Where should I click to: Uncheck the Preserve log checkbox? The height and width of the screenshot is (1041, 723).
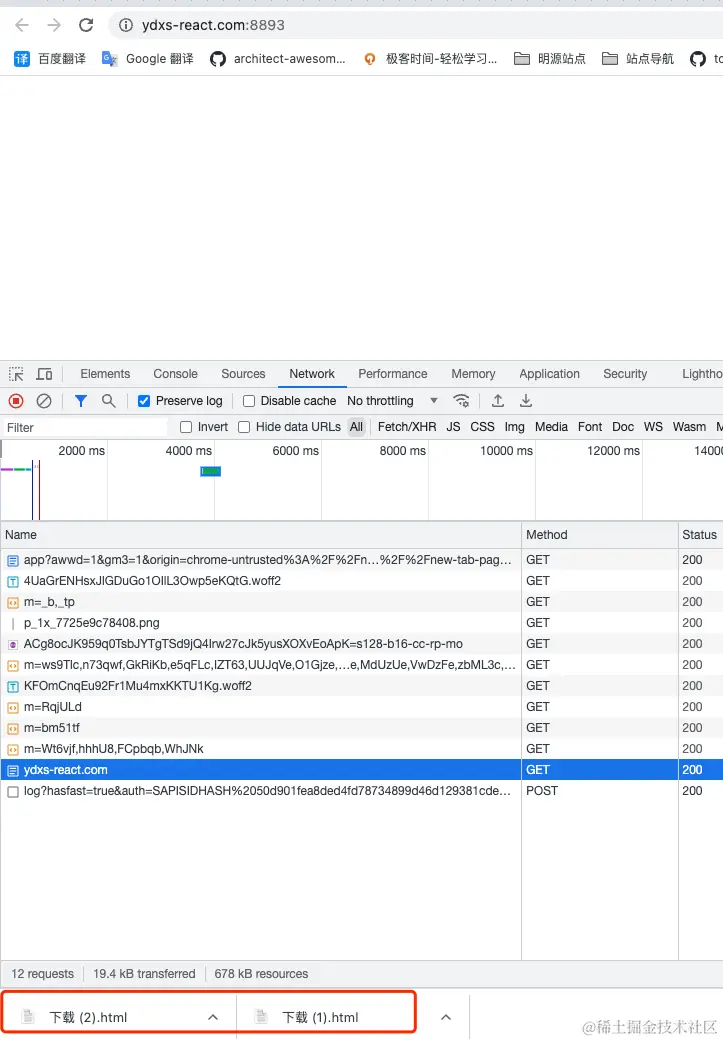[x=143, y=401]
